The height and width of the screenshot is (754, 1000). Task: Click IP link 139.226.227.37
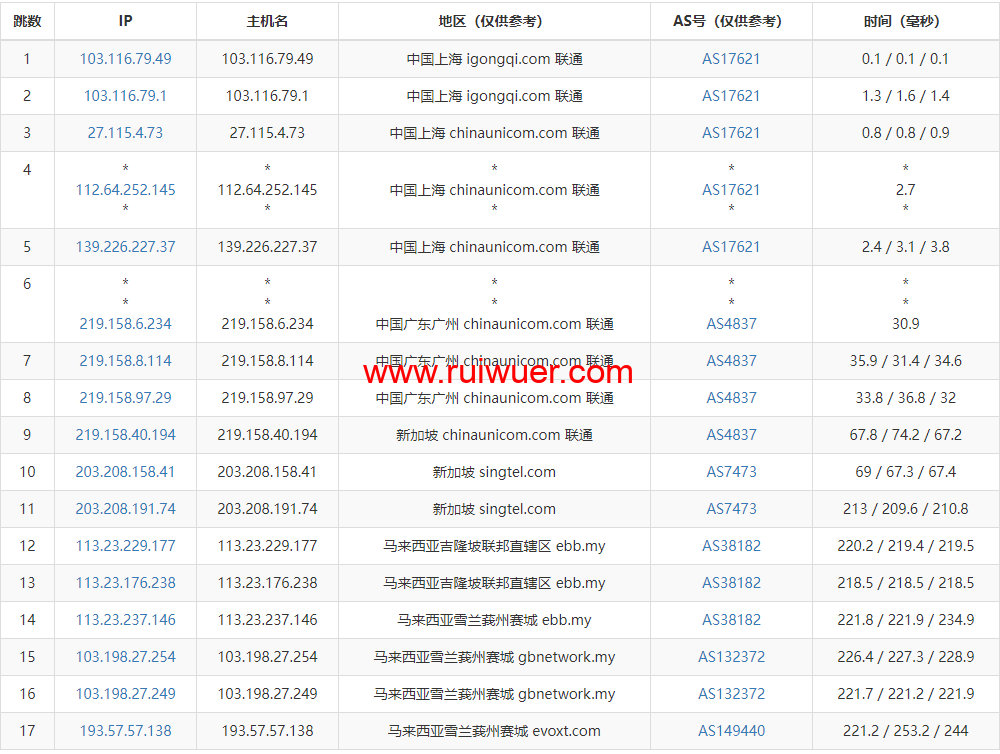tap(125, 247)
